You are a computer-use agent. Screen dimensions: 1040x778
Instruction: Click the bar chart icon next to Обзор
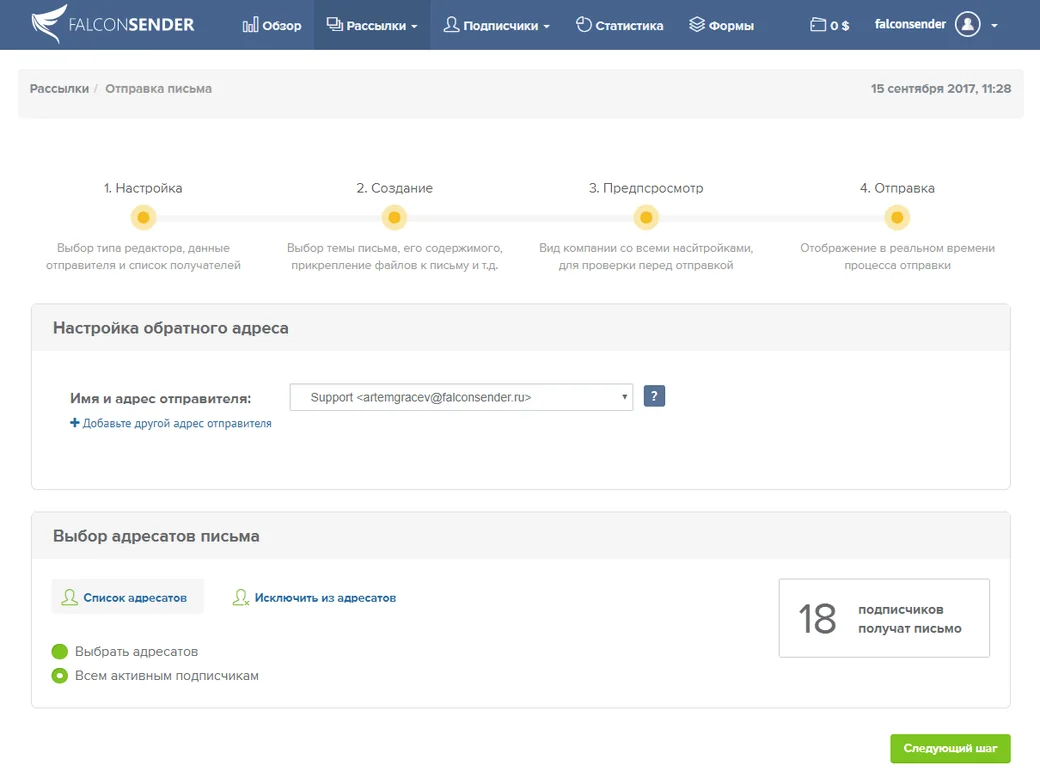tap(250, 25)
